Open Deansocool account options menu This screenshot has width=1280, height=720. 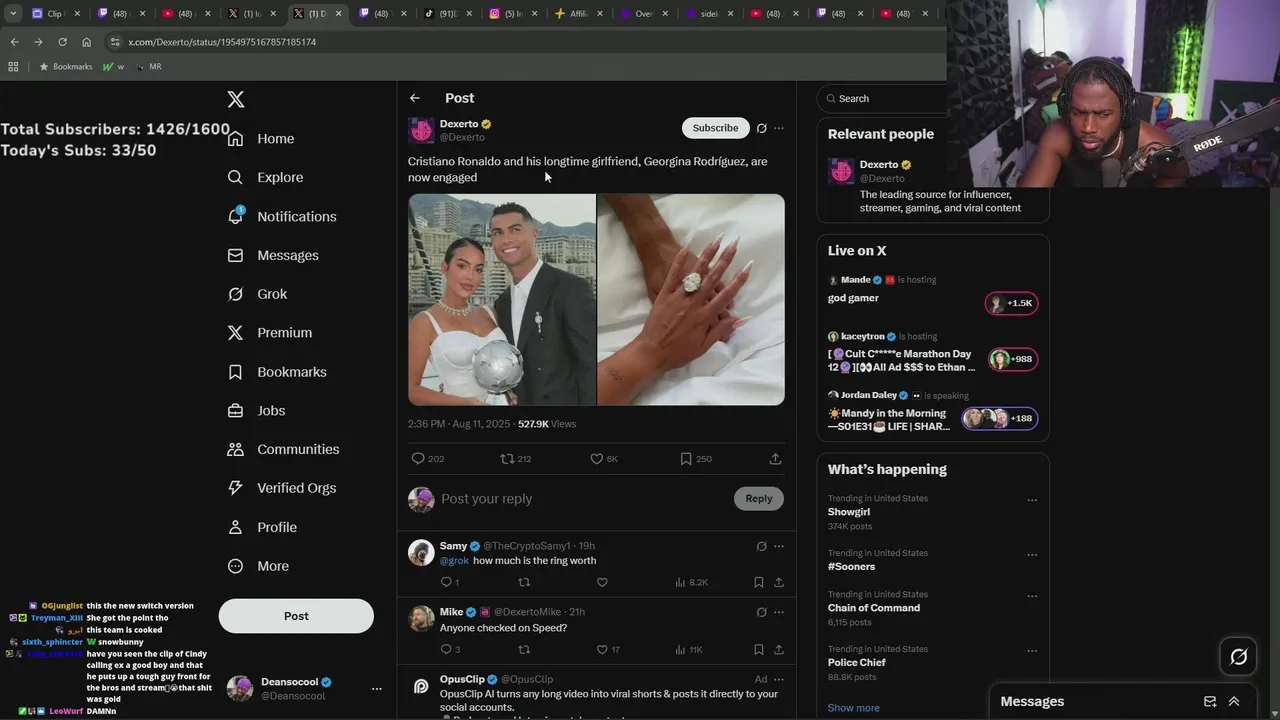coord(377,689)
